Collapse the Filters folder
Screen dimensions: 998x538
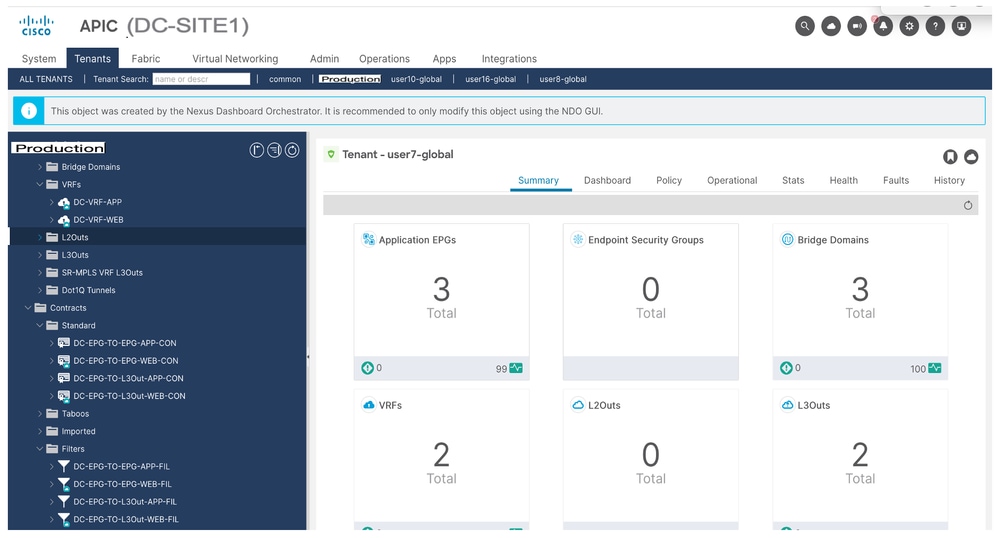[x=39, y=449]
